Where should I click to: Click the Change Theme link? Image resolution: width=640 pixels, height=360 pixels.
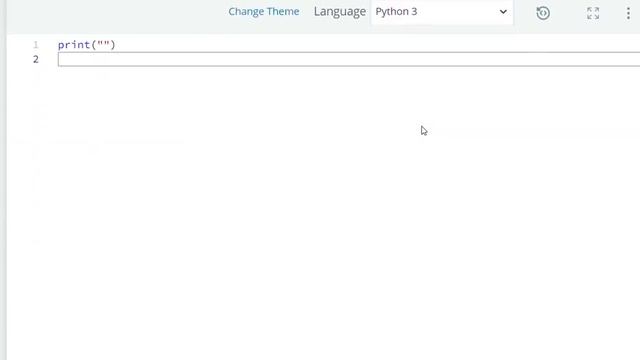pyautogui.click(x=264, y=11)
